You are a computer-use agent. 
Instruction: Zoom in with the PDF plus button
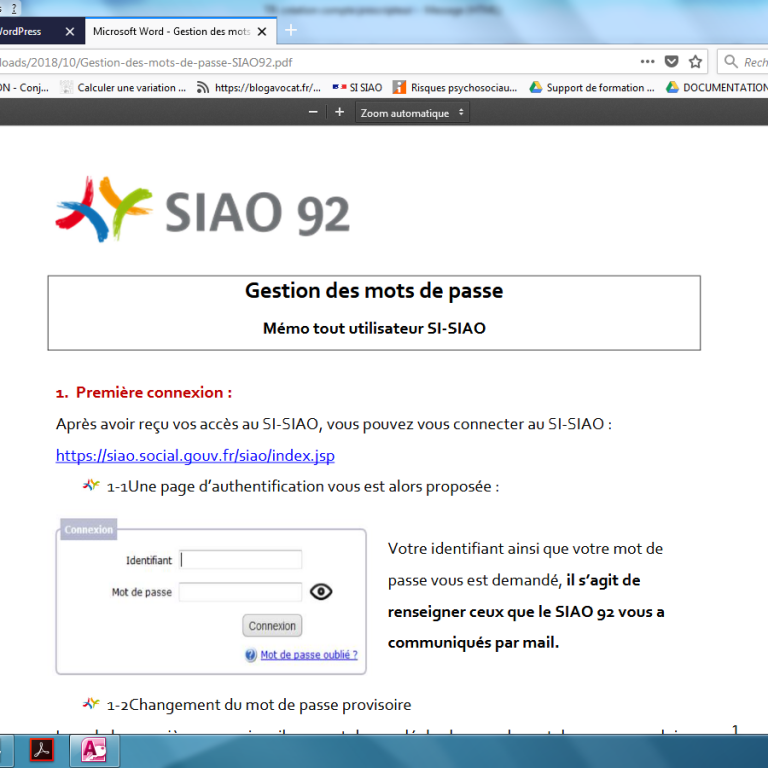click(339, 112)
